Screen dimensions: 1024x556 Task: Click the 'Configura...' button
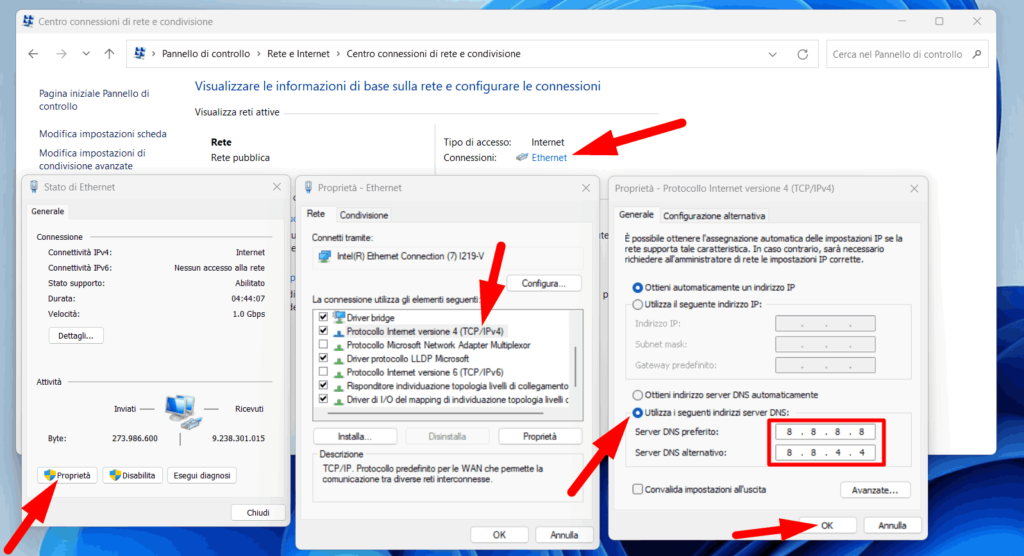(543, 284)
